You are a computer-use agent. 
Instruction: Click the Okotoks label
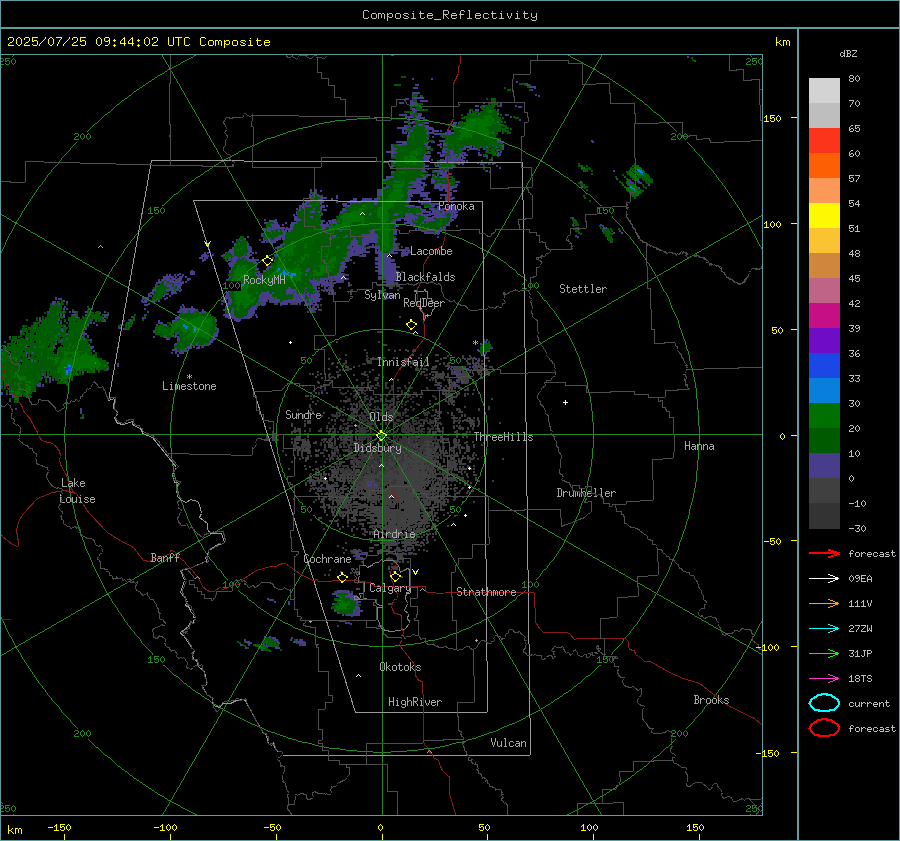pyautogui.click(x=400, y=667)
